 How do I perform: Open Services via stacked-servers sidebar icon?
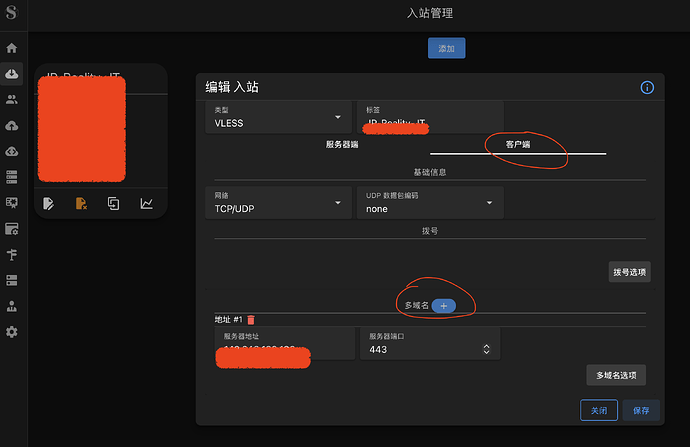click(12, 177)
